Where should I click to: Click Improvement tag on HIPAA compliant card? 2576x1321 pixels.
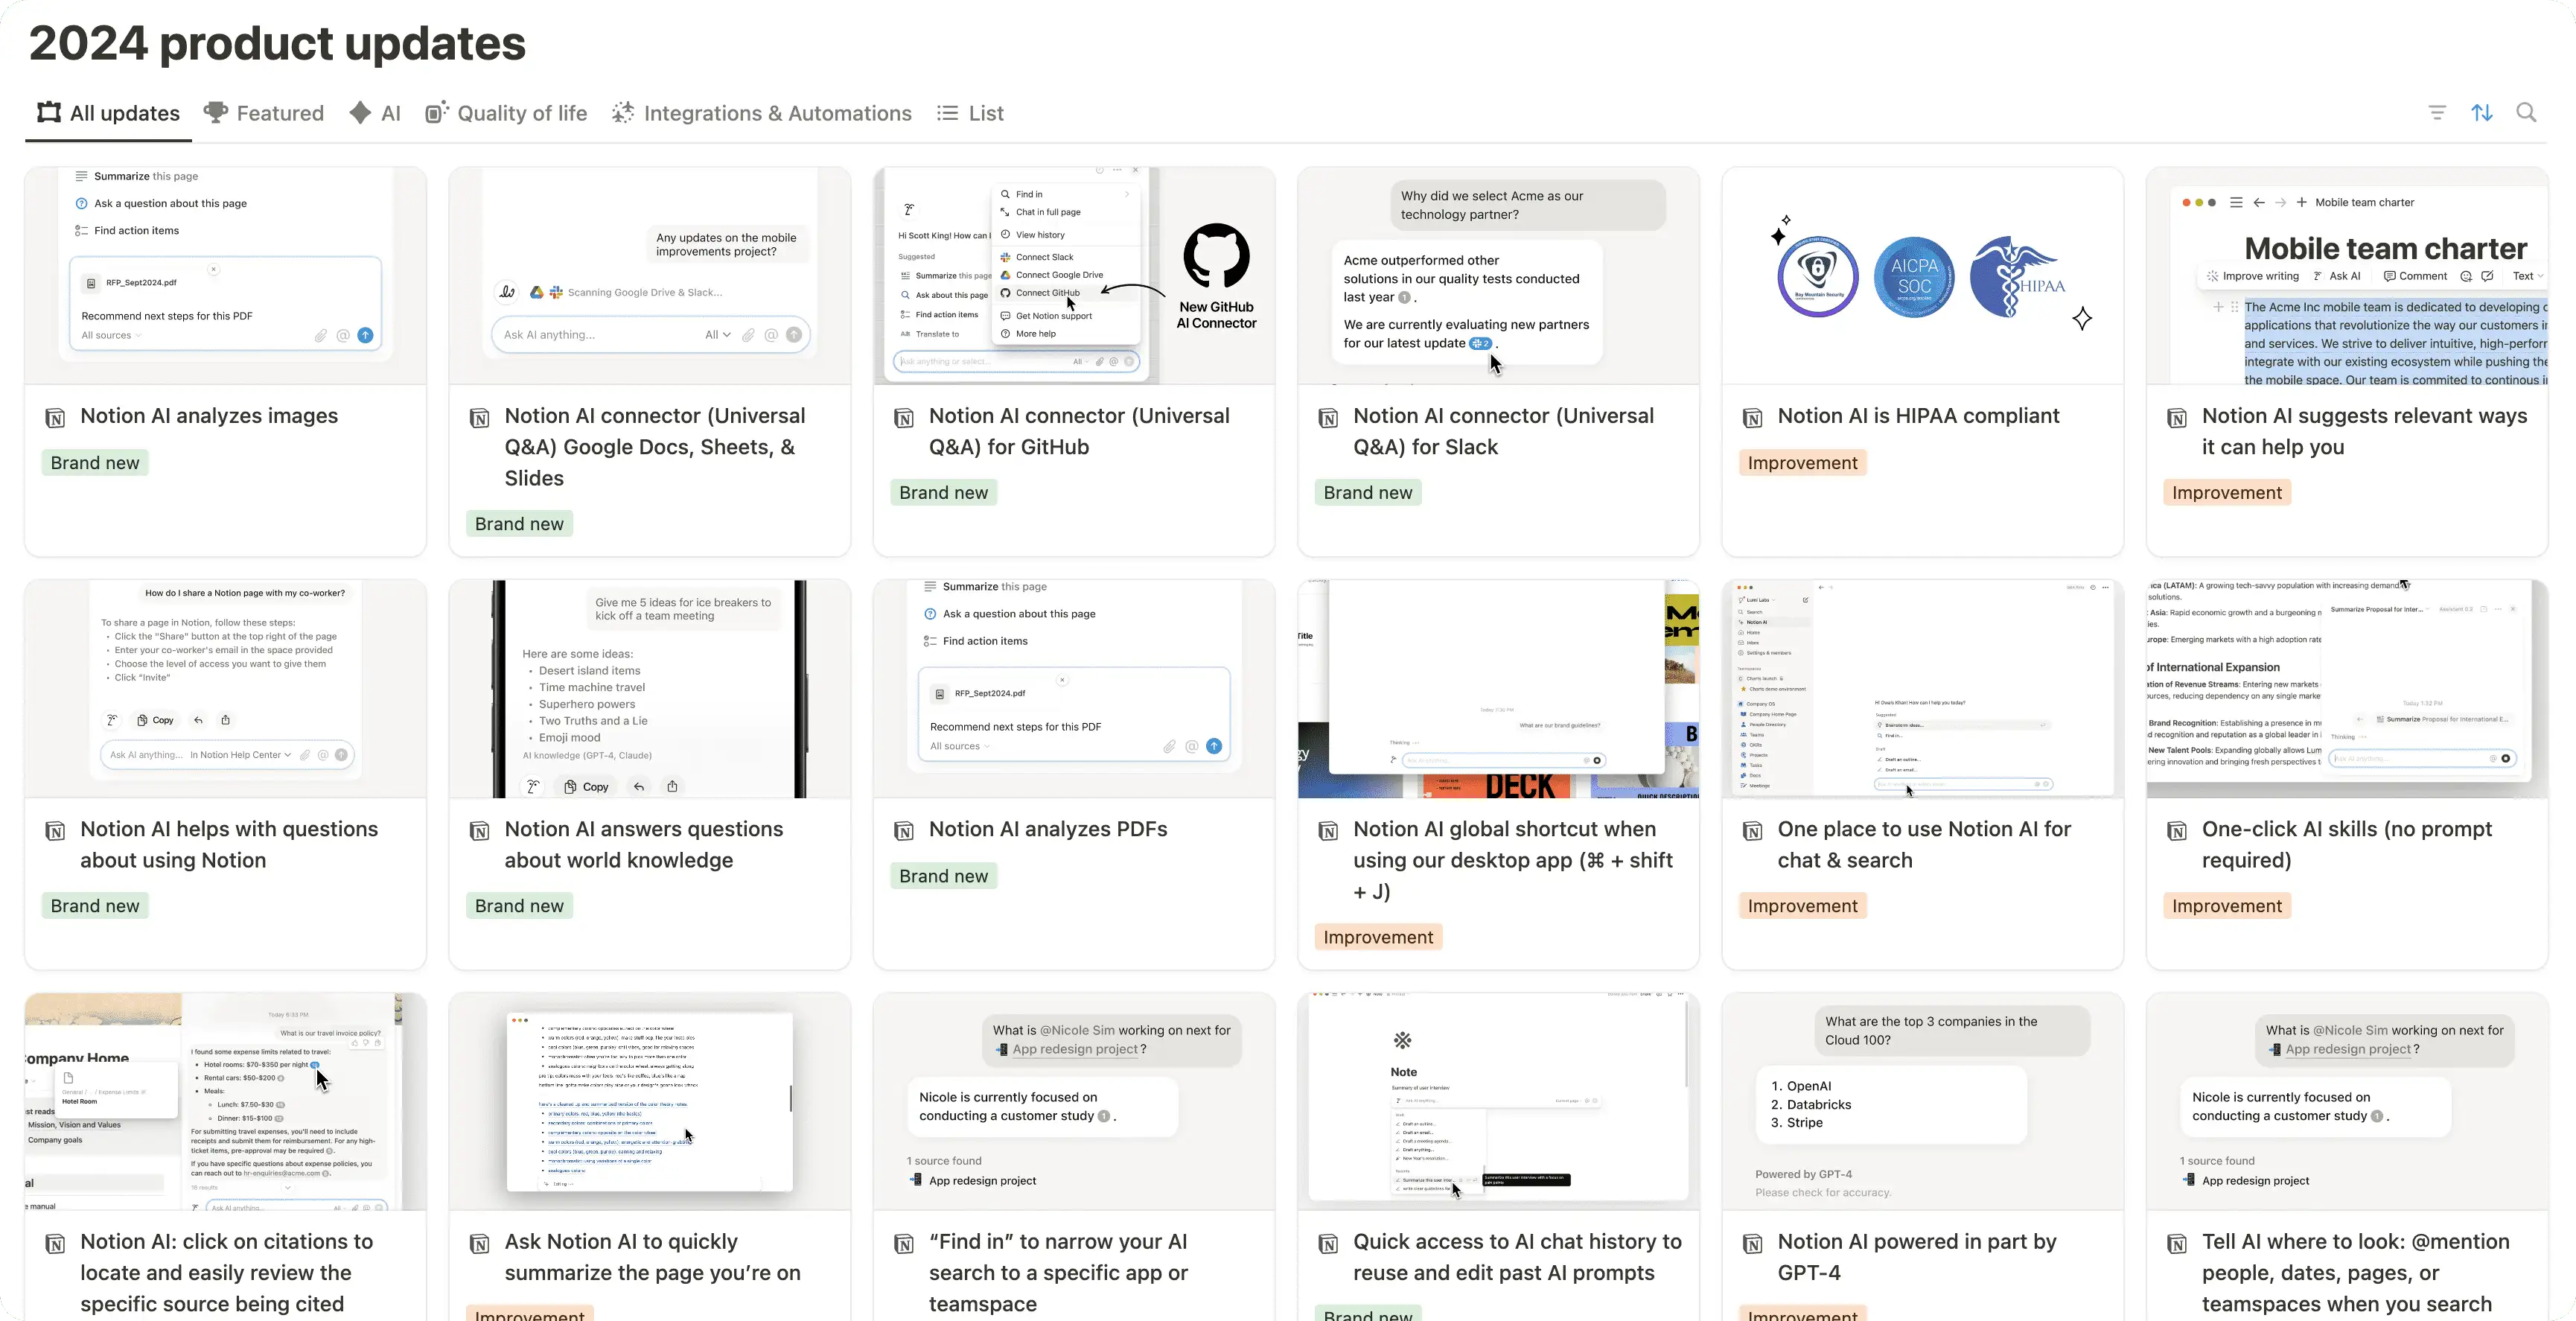point(1802,463)
